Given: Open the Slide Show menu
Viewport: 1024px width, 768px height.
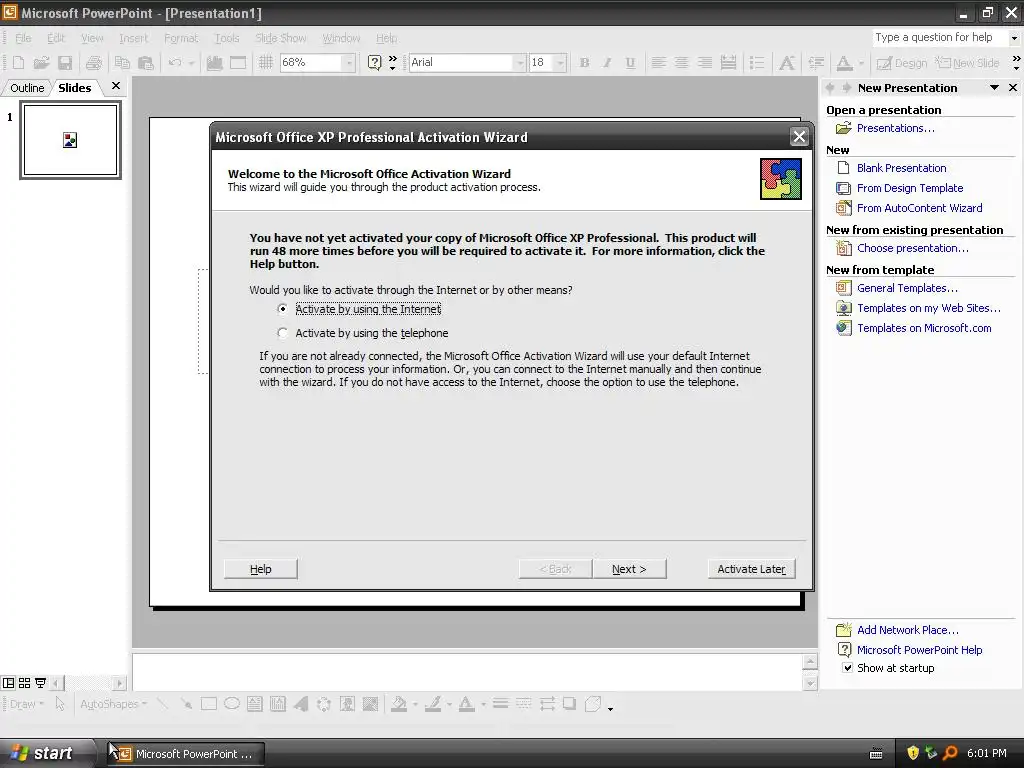Looking at the screenshot, I should point(280,38).
